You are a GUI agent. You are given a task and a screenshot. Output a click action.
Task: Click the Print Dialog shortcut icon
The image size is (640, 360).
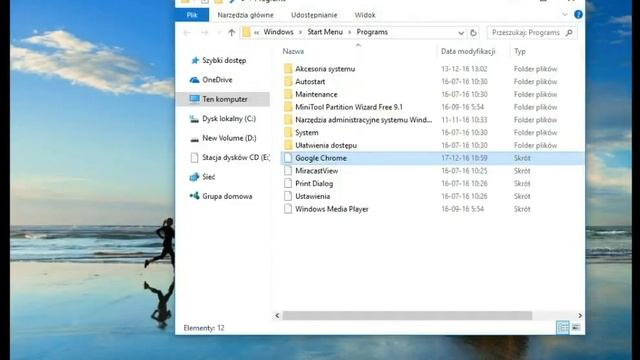point(288,183)
